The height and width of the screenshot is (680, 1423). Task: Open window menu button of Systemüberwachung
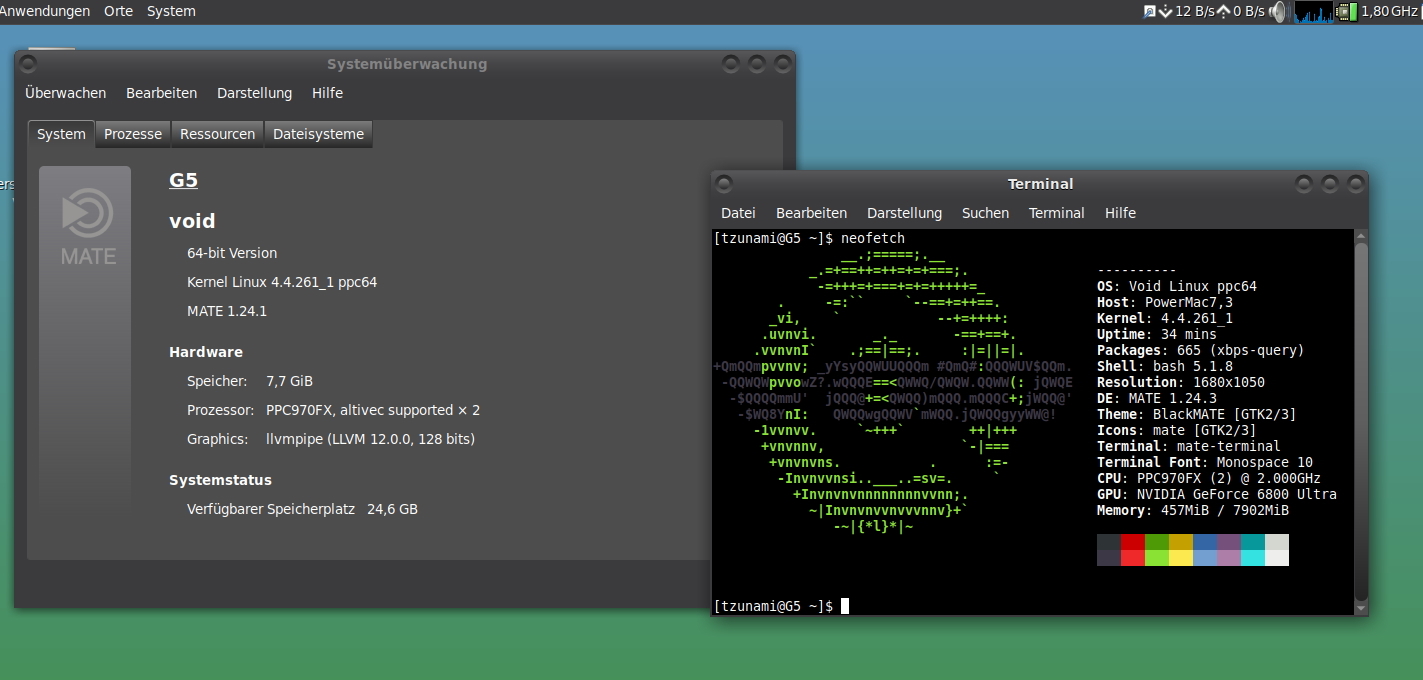point(28,64)
